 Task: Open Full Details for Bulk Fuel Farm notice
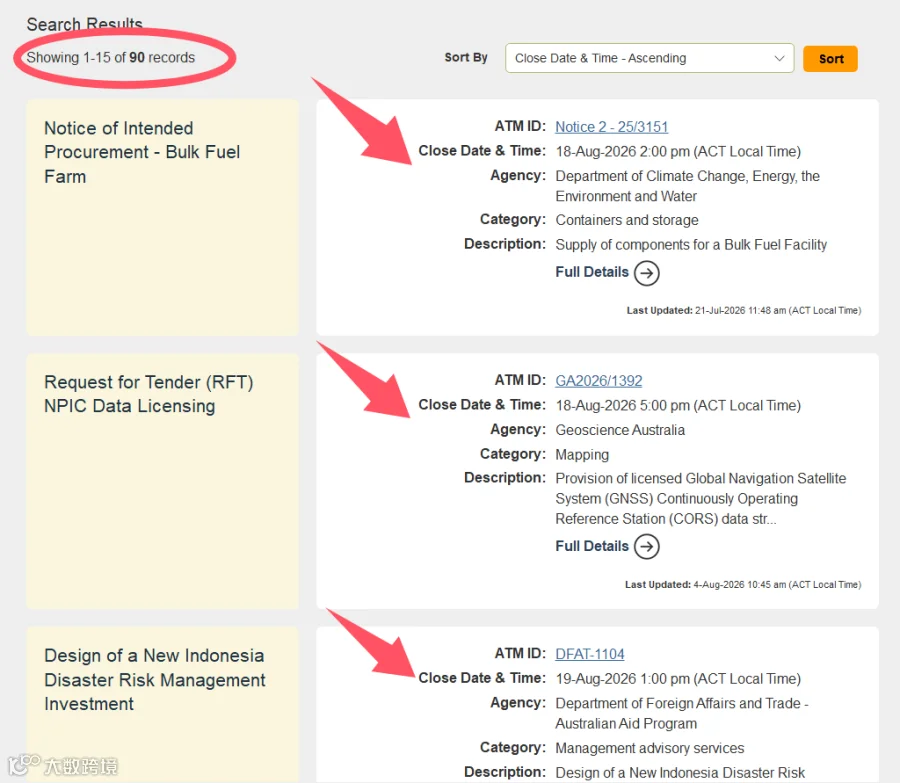coord(592,272)
